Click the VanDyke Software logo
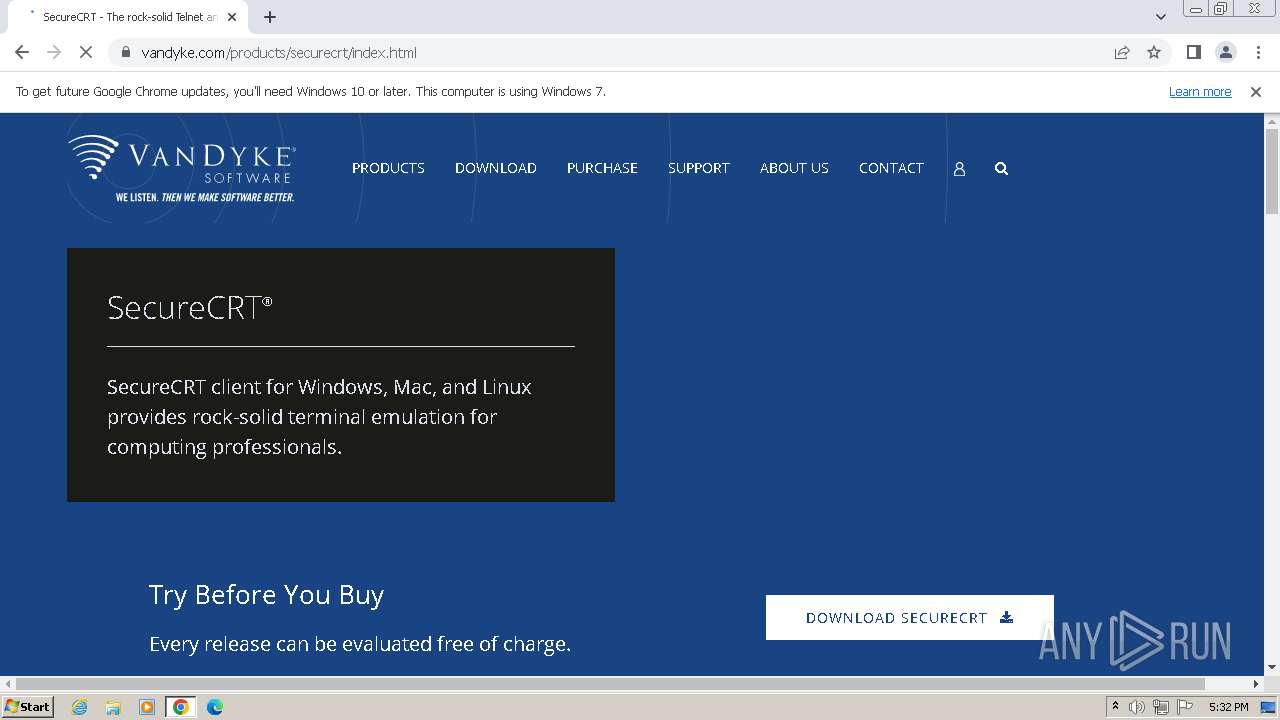 [x=182, y=168]
